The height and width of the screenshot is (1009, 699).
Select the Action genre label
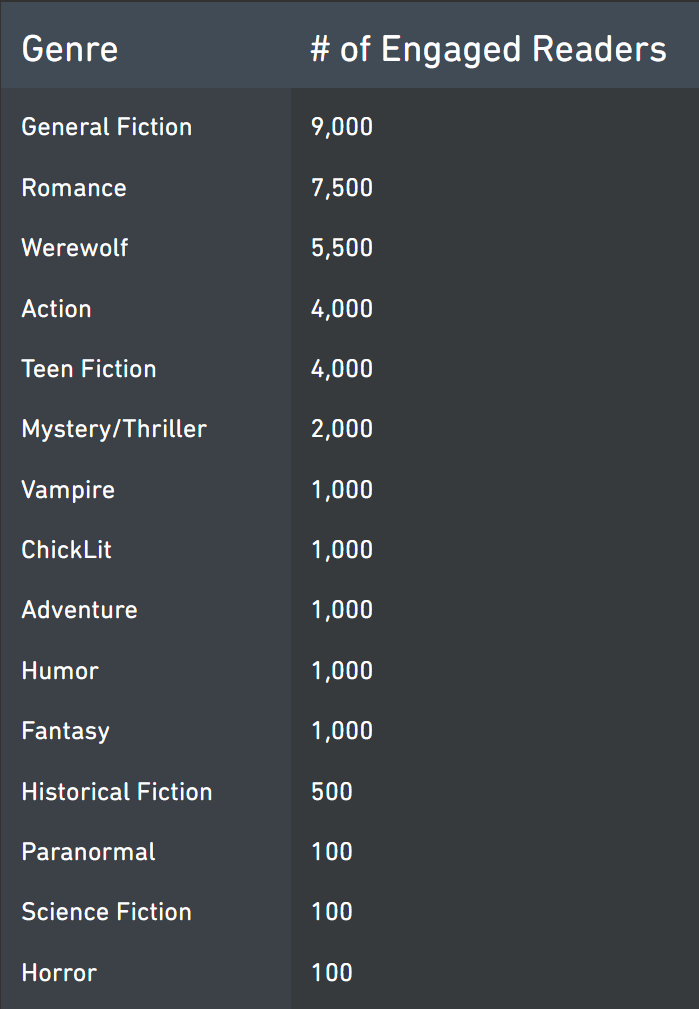57,309
